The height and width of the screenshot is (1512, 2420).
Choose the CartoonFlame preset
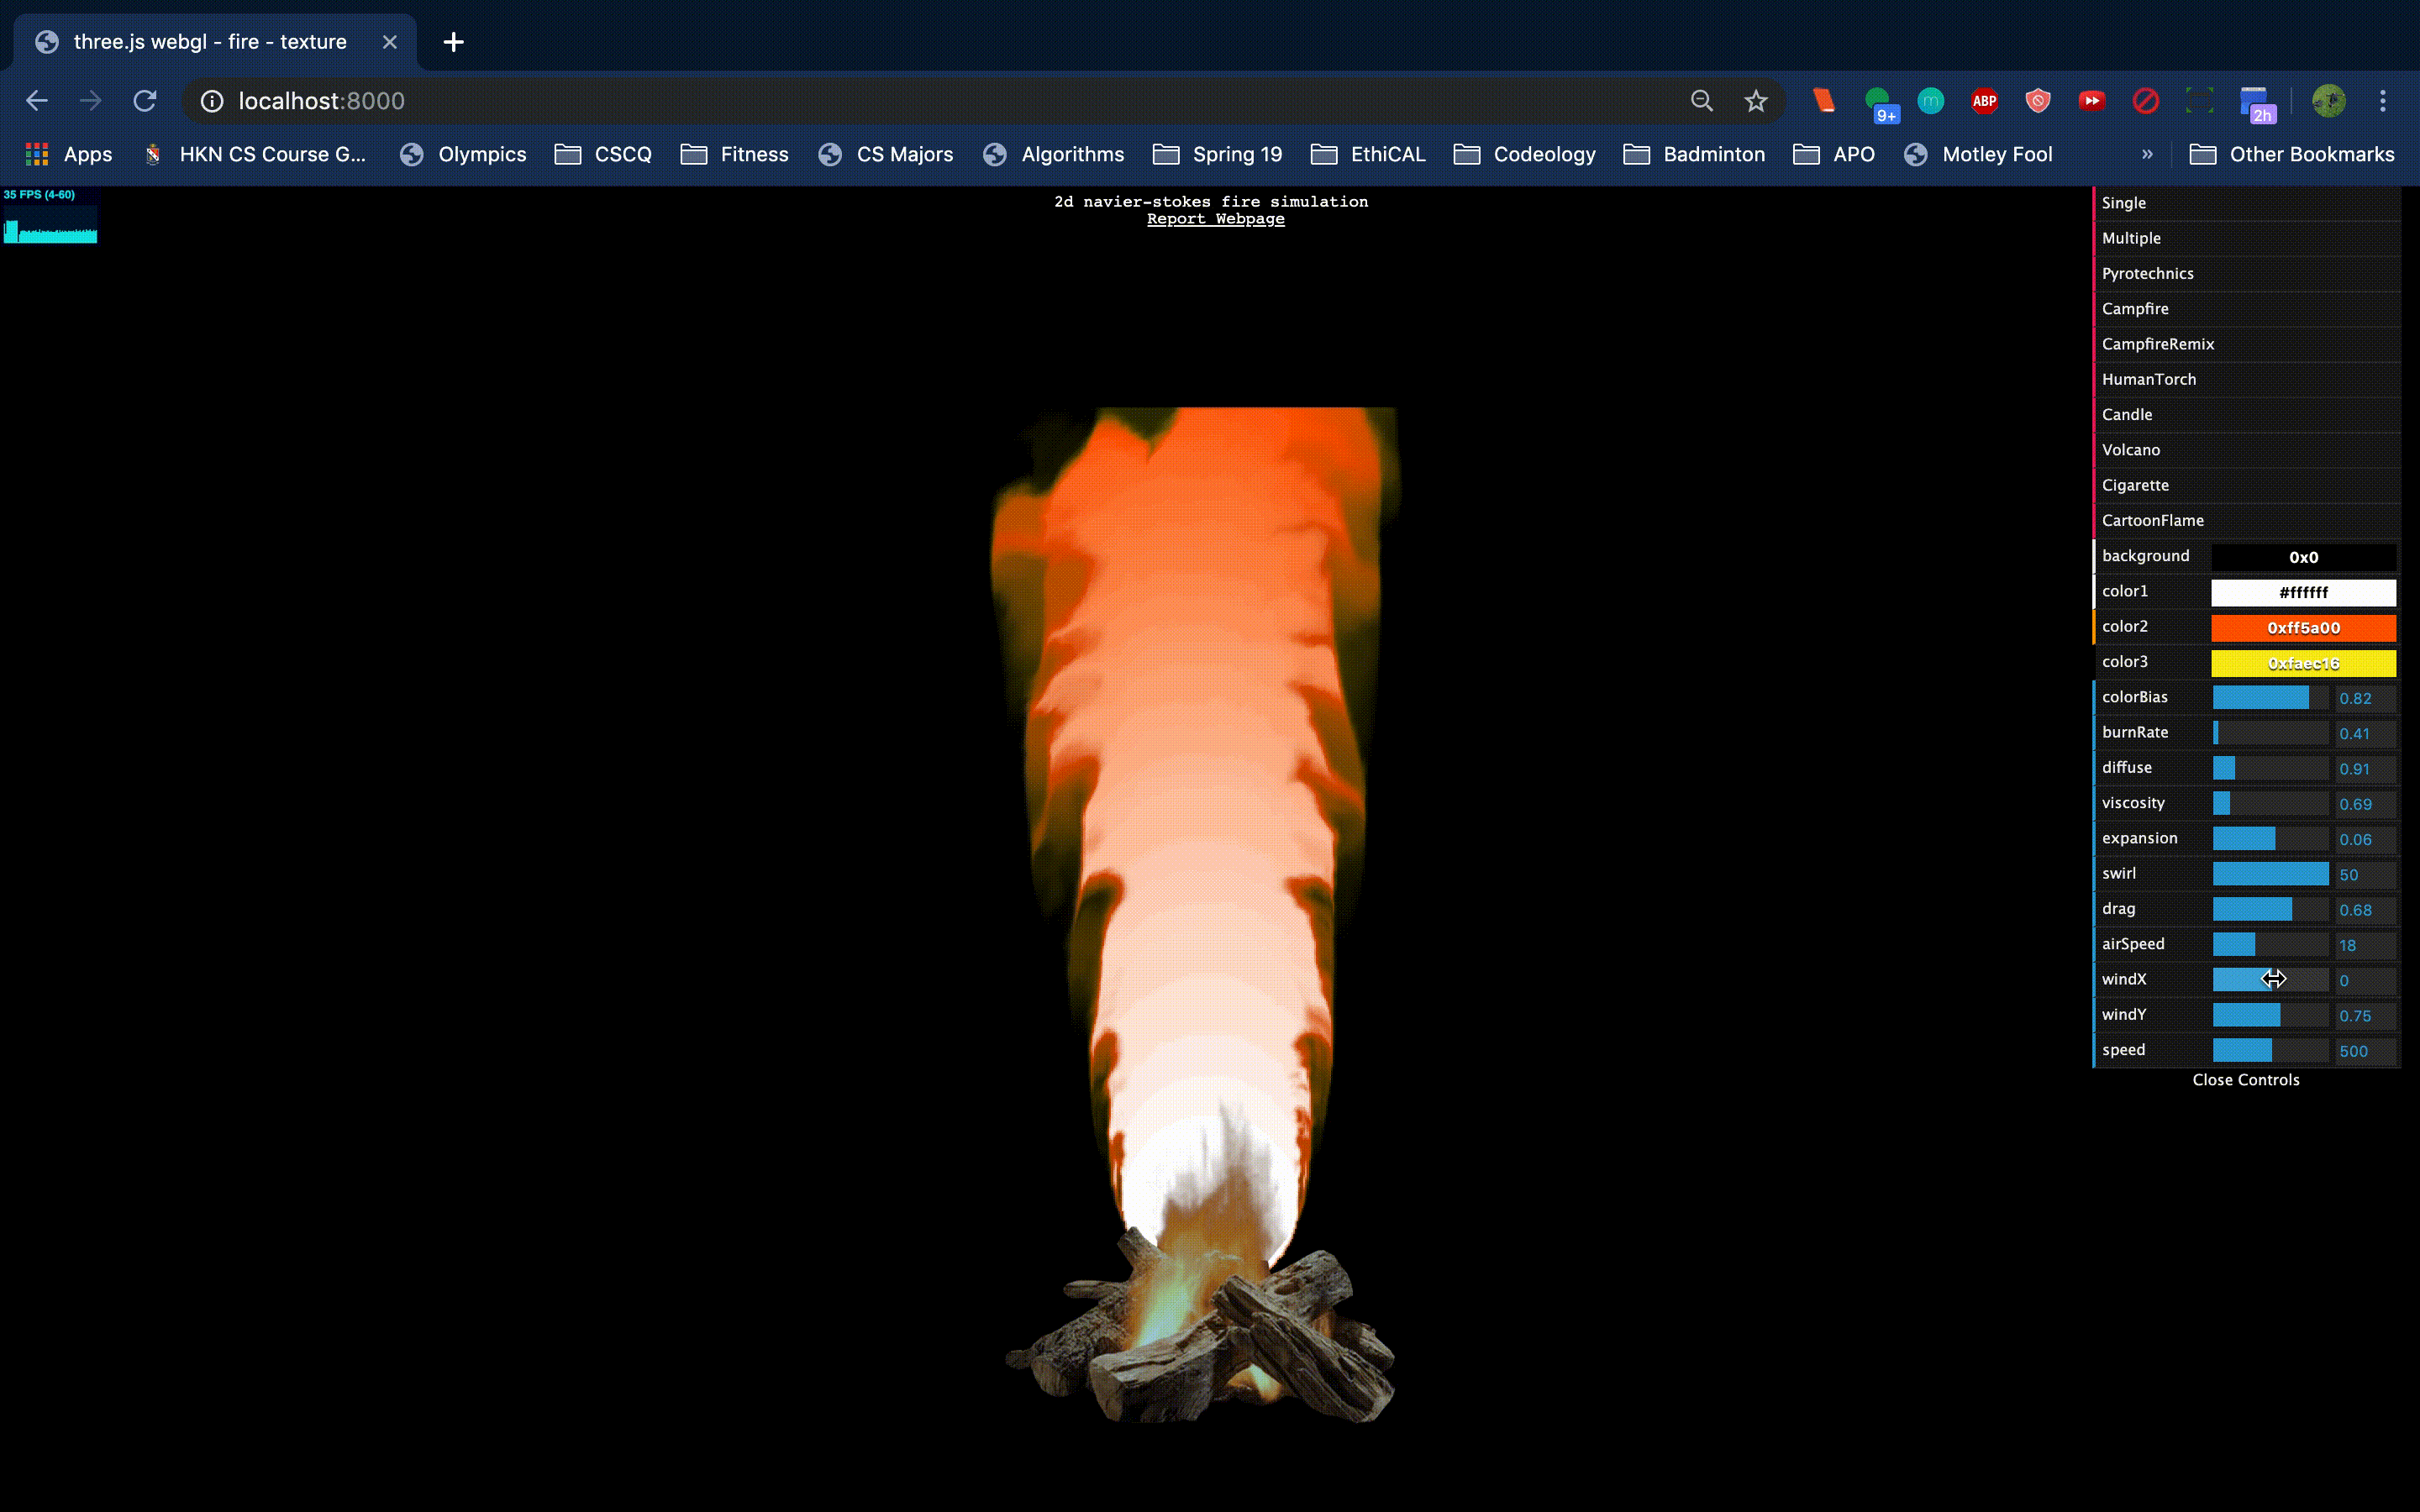point(2152,520)
